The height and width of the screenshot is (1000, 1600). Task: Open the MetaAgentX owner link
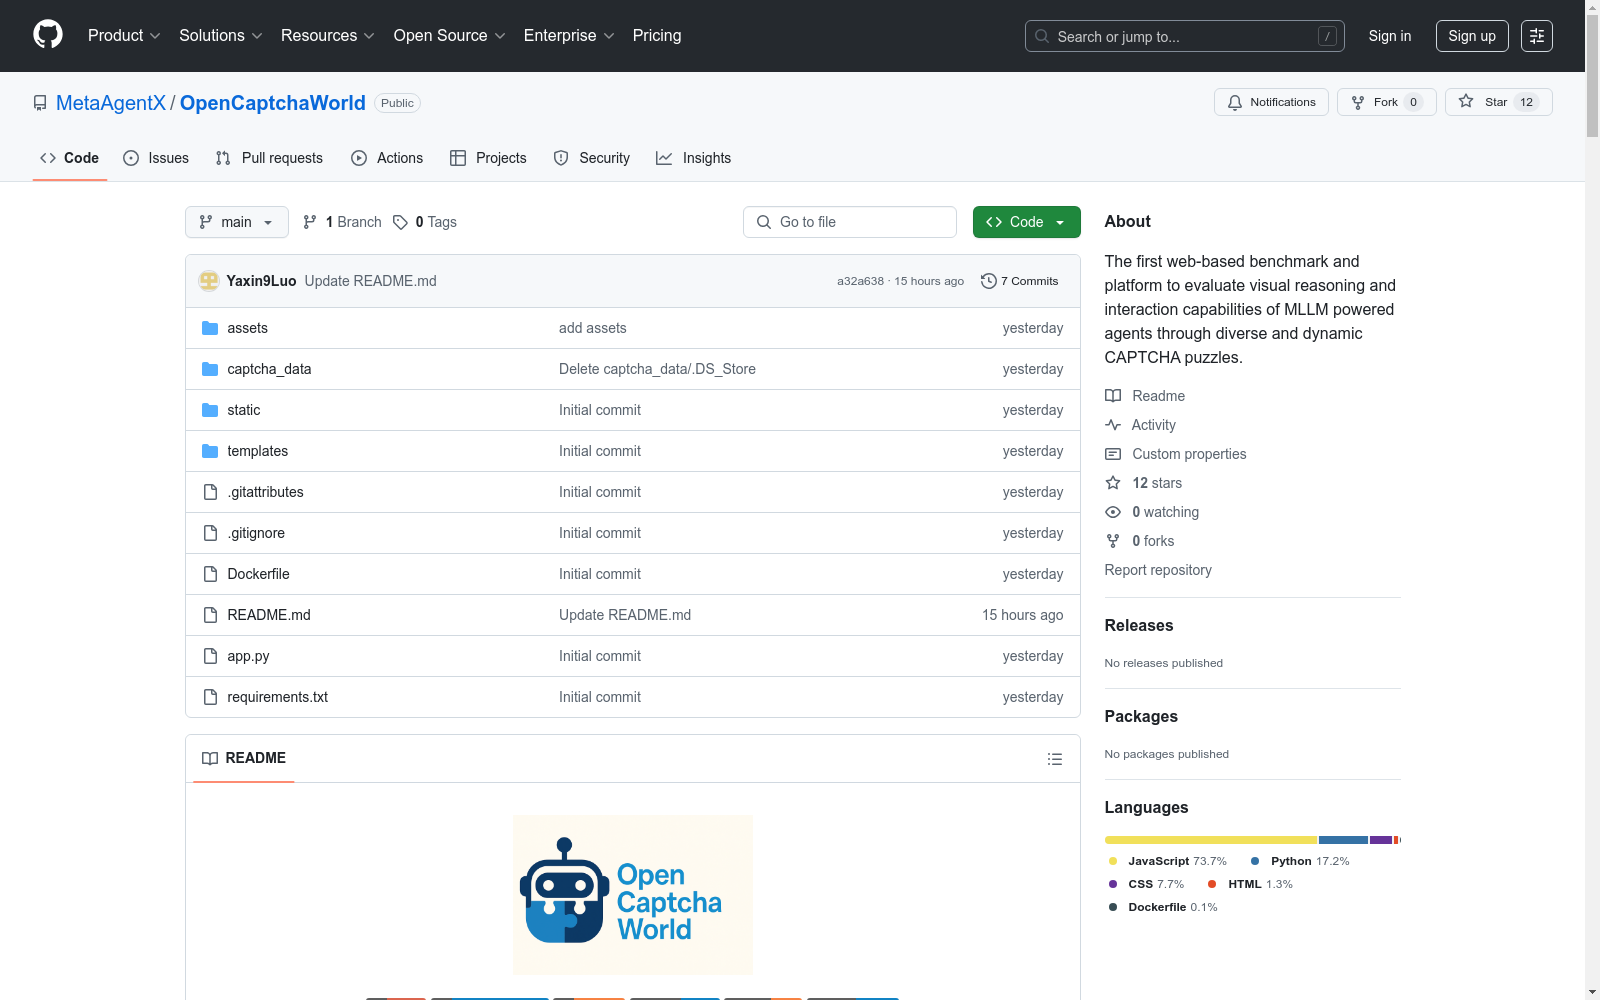click(x=111, y=103)
